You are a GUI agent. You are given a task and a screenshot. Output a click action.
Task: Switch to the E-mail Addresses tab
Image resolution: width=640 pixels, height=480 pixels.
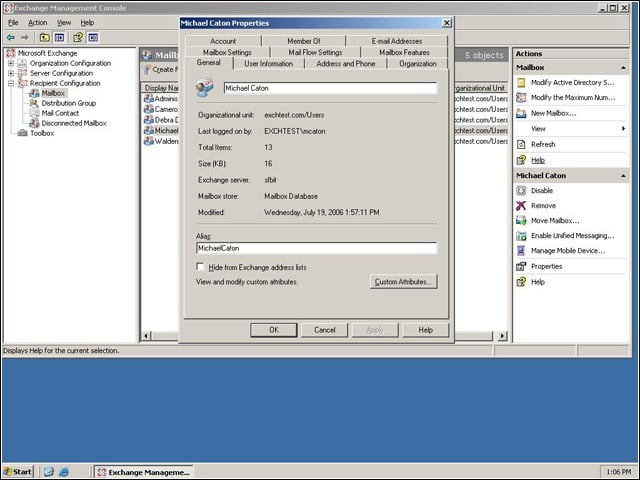tap(397, 41)
